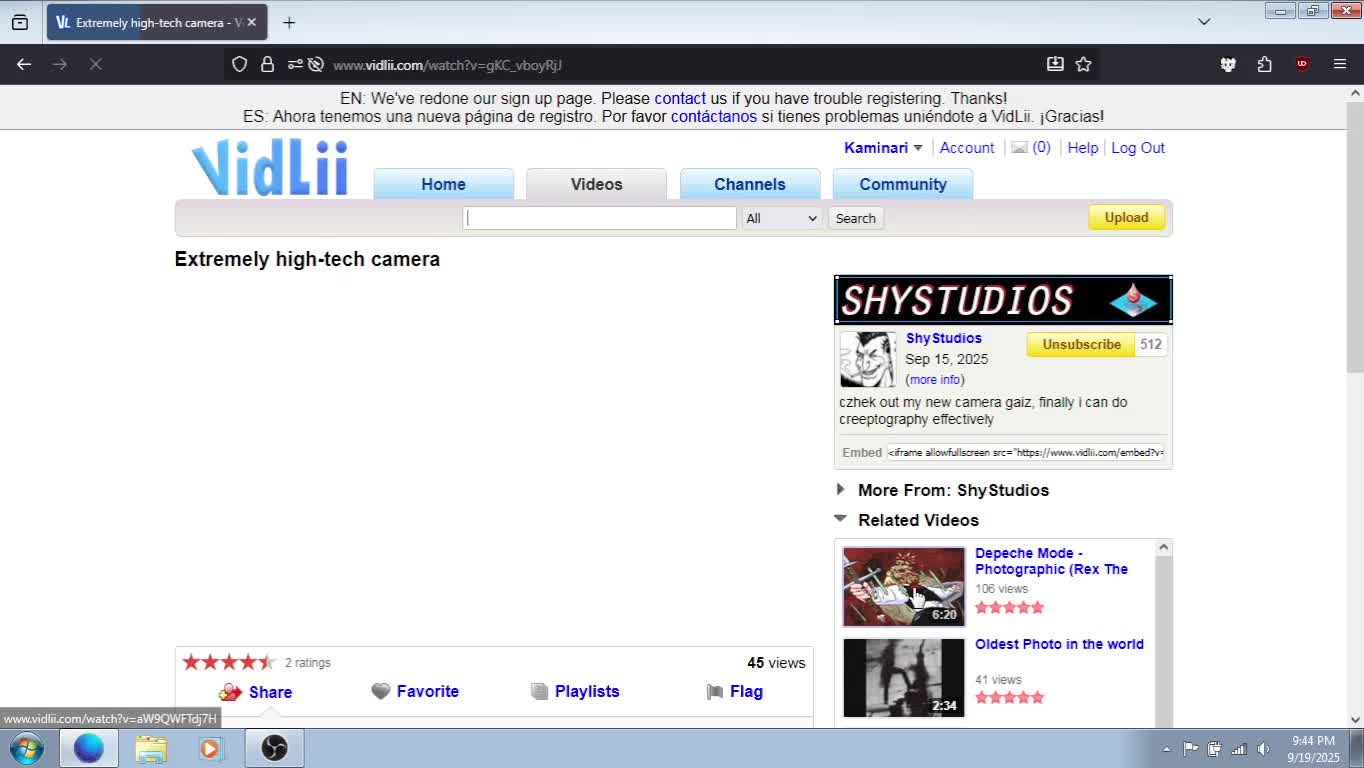Open Playlists option below video
The image size is (1364, 768).
(x=575, y=691)
